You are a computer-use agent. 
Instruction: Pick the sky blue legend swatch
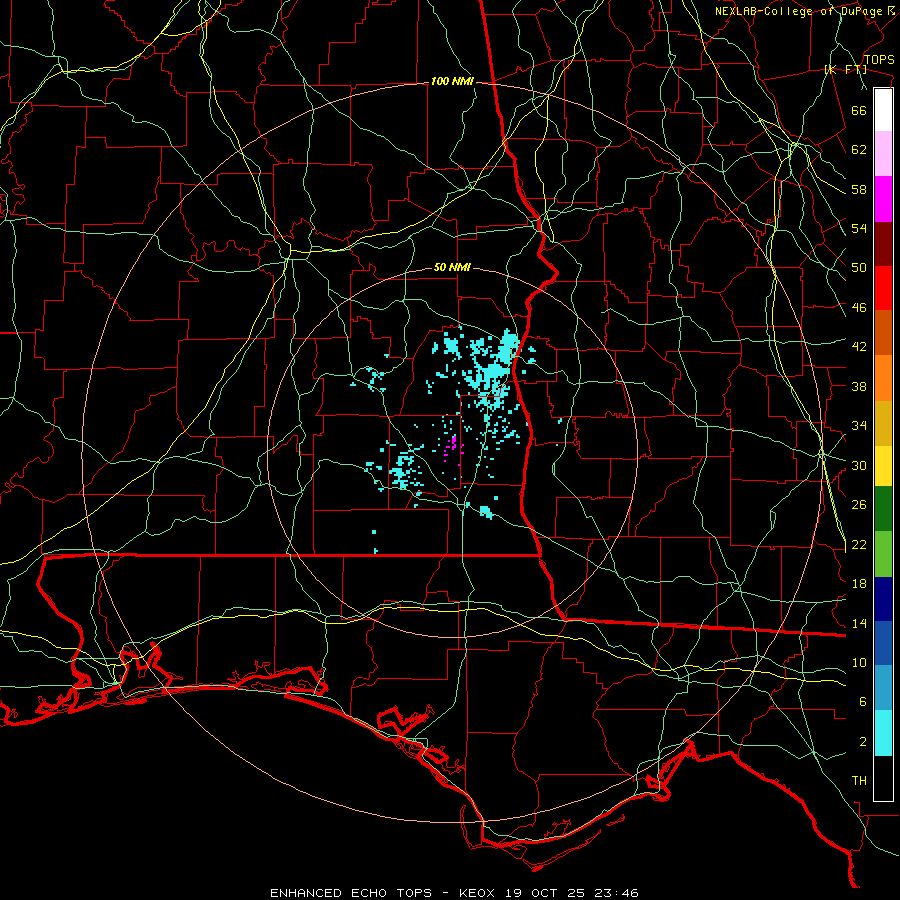(883, 688)
